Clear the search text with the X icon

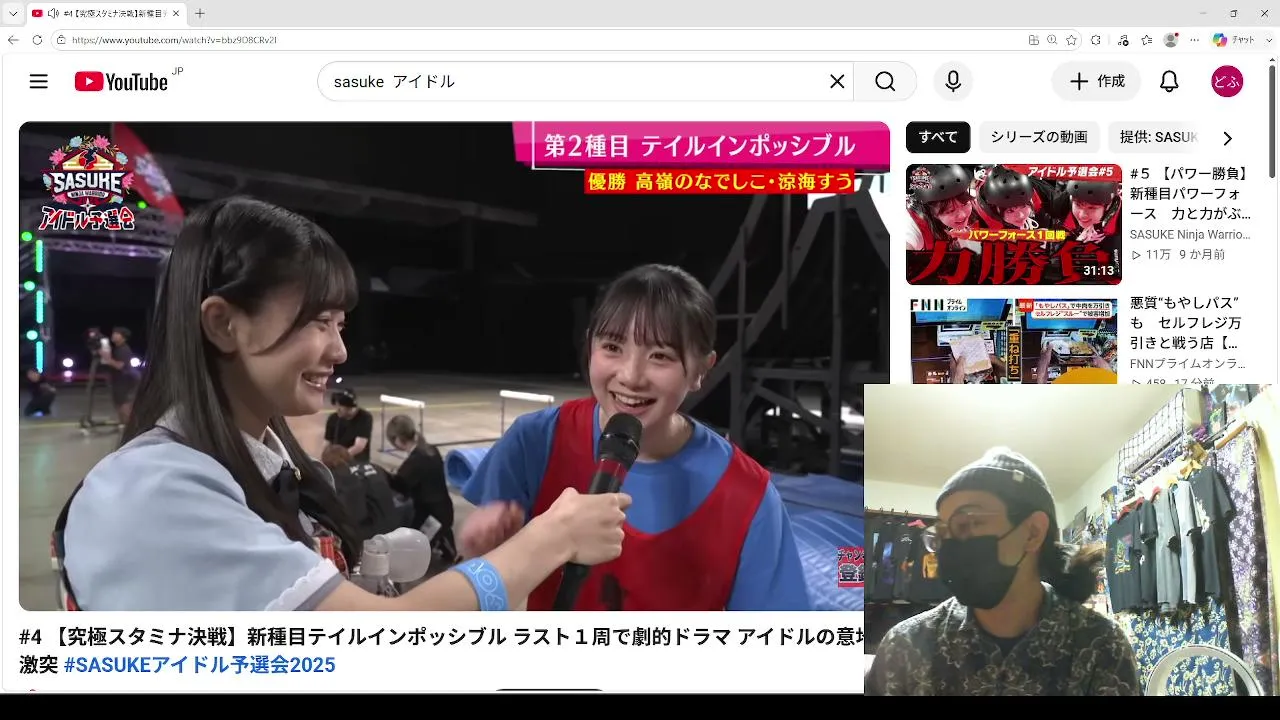point(837,82)
